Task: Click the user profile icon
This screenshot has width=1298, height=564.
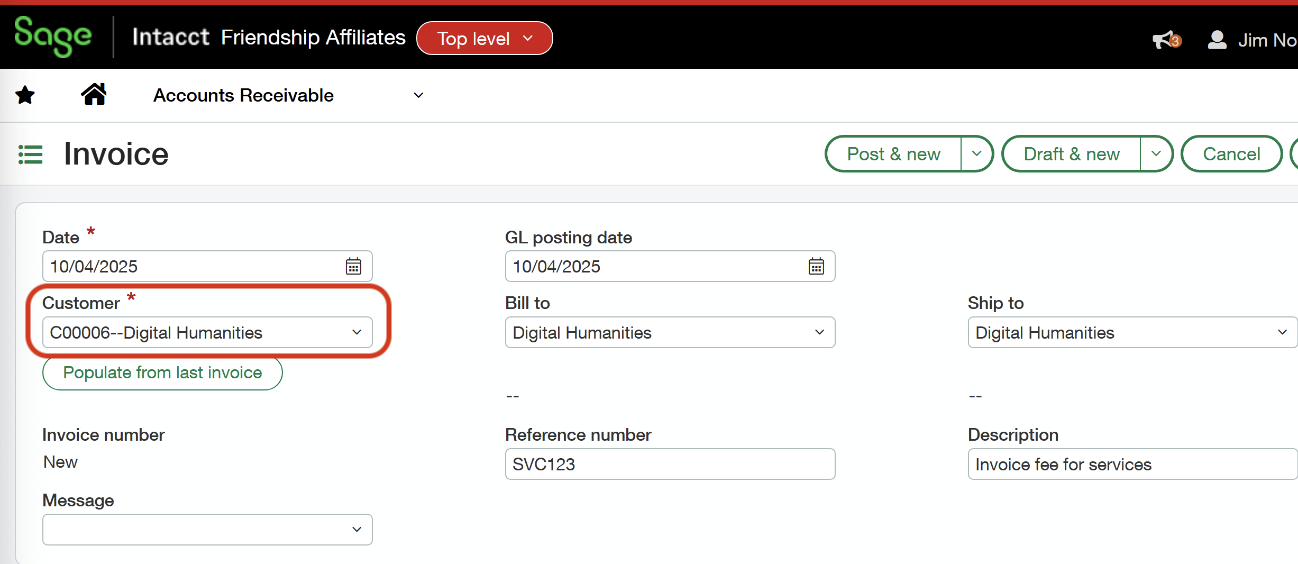Action: click(x=1217, y=40)
